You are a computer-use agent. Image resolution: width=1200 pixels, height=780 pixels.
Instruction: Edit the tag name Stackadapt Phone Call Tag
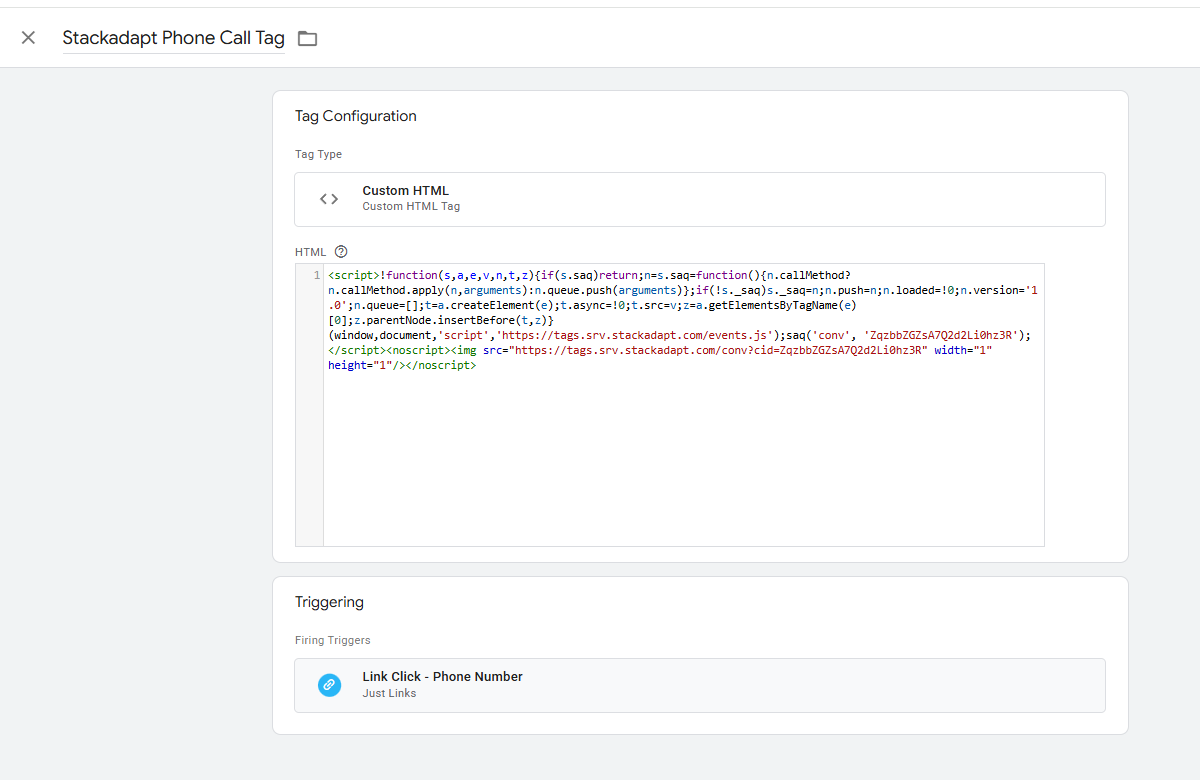tap(174, 38)
